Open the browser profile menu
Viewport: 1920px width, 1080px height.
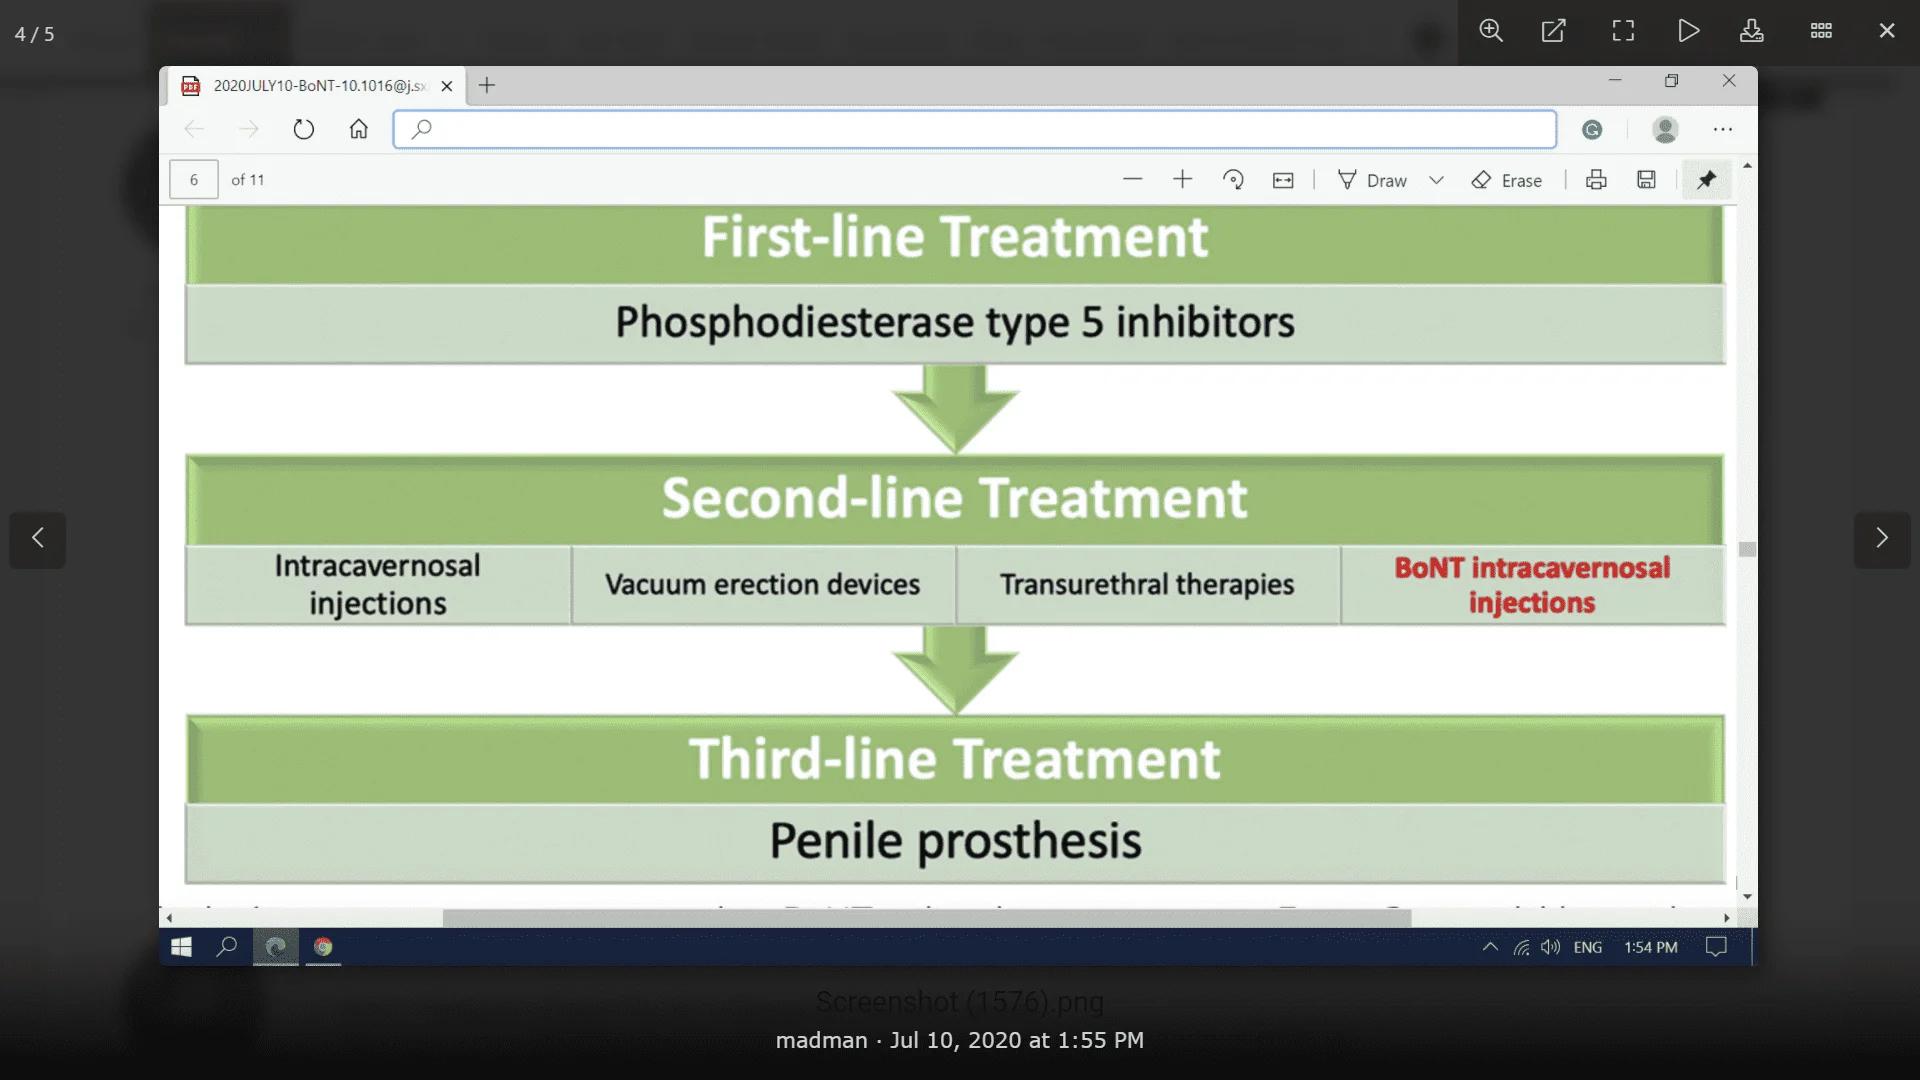pos(1665,129)
